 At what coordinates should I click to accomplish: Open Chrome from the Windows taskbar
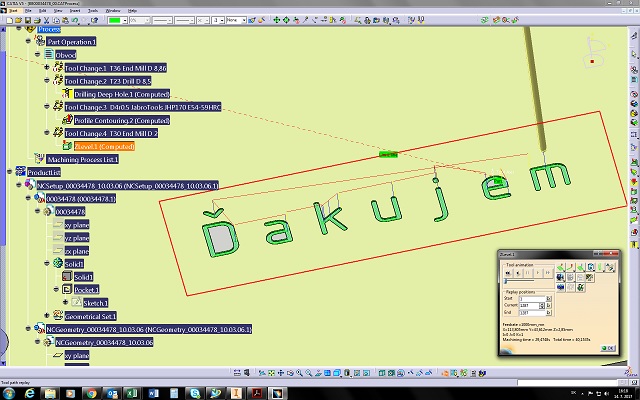pyautogui.click(x=90, y=393)
